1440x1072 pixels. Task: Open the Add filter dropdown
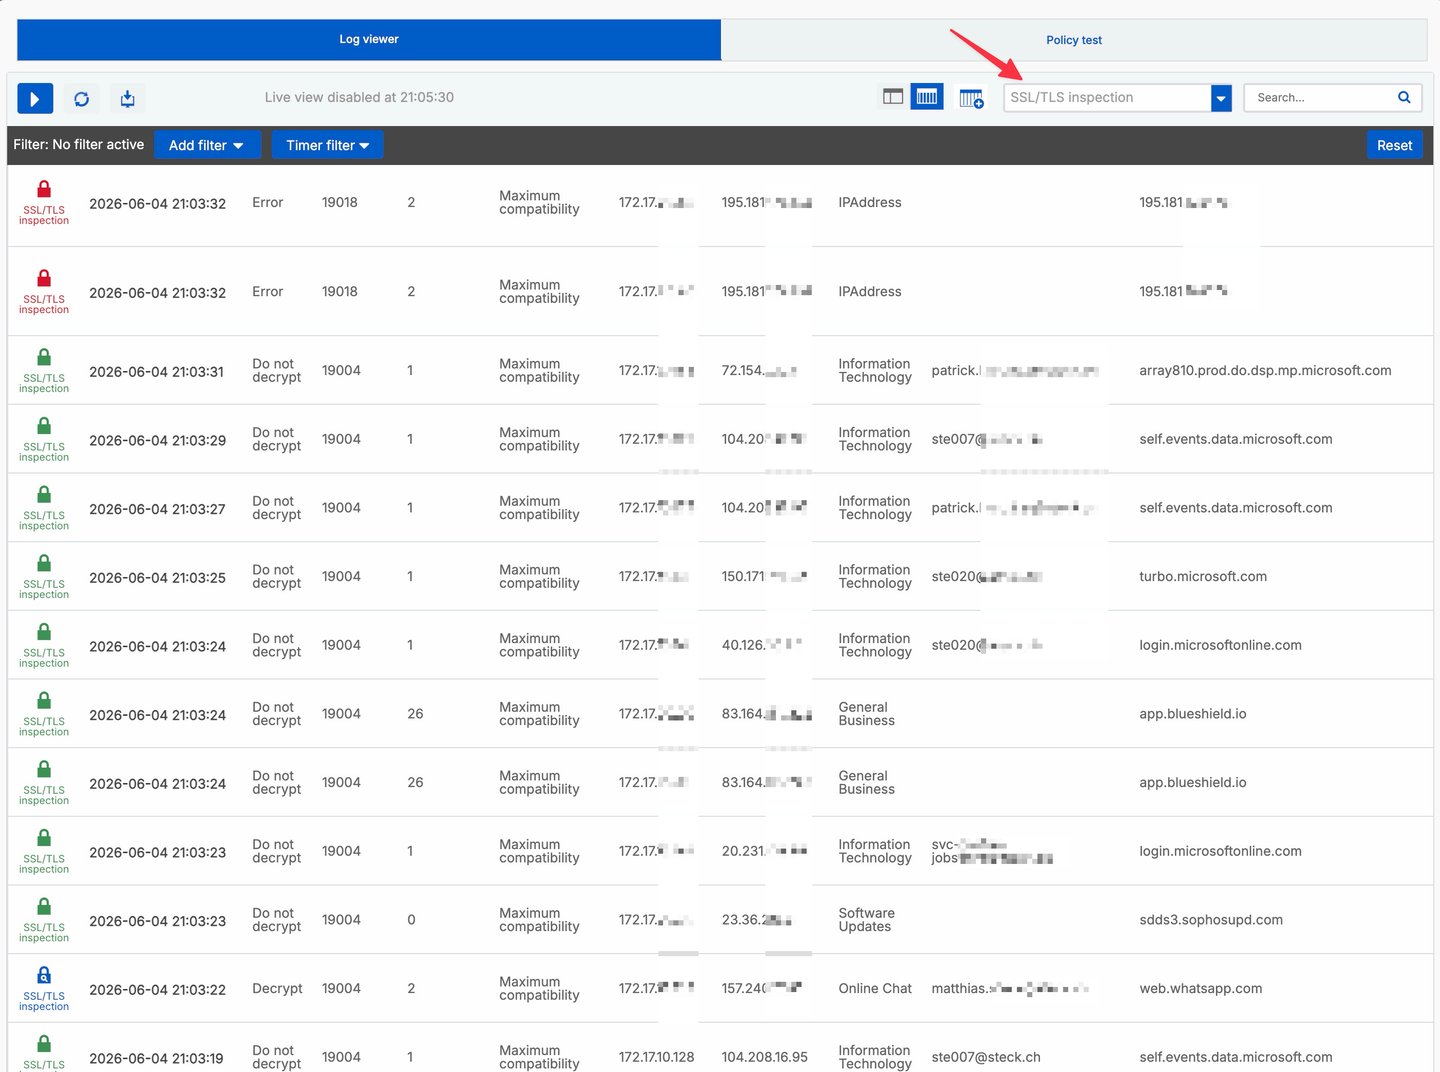tap(207, 145)
